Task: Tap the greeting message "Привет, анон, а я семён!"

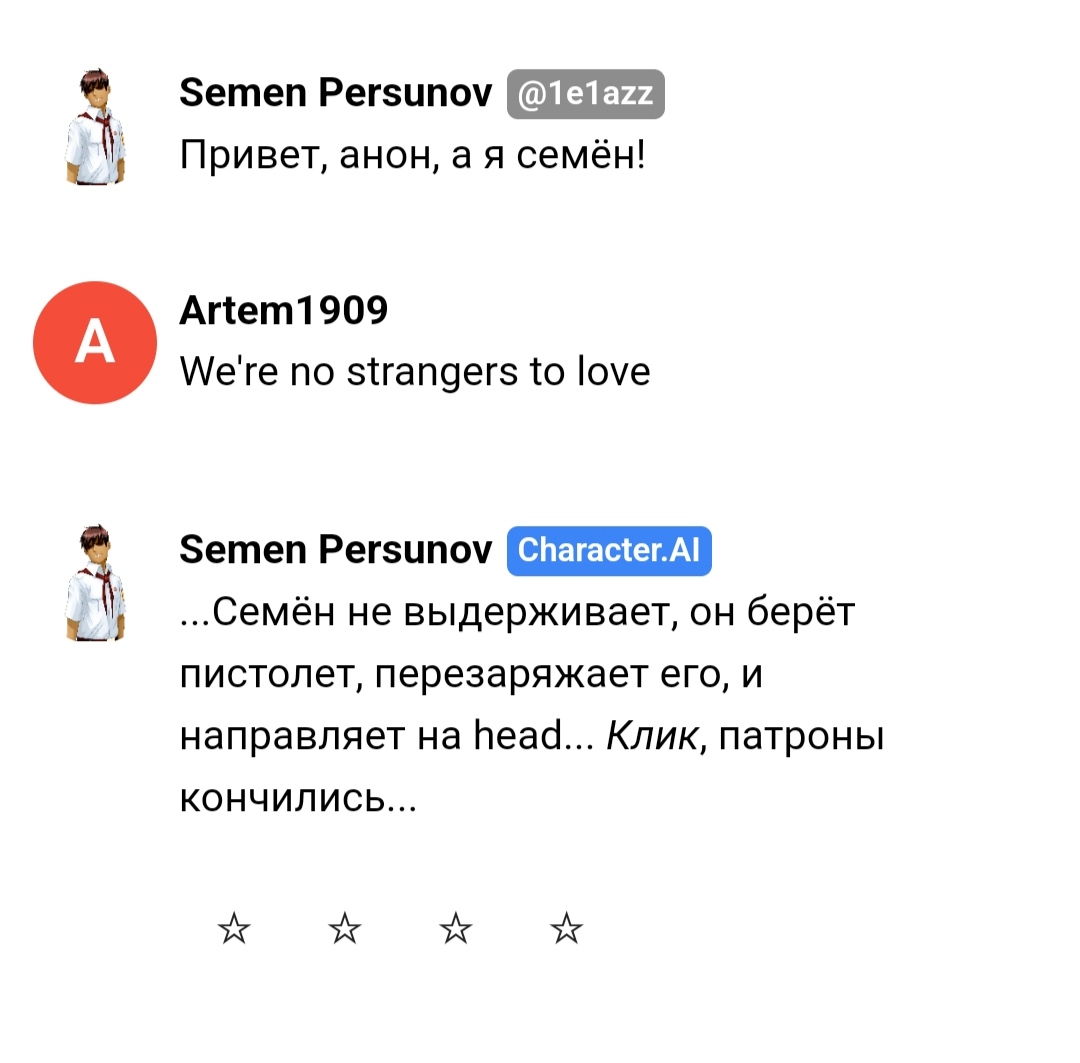Action: coord(413,154)
